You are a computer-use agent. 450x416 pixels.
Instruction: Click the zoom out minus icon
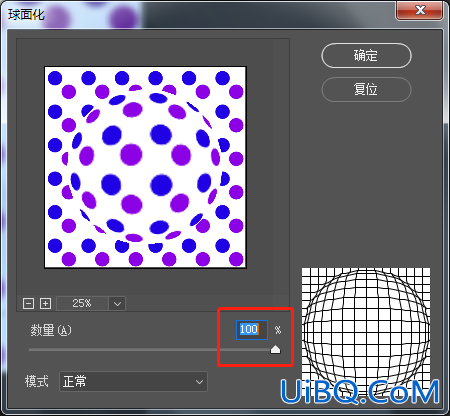coord(28,304)
